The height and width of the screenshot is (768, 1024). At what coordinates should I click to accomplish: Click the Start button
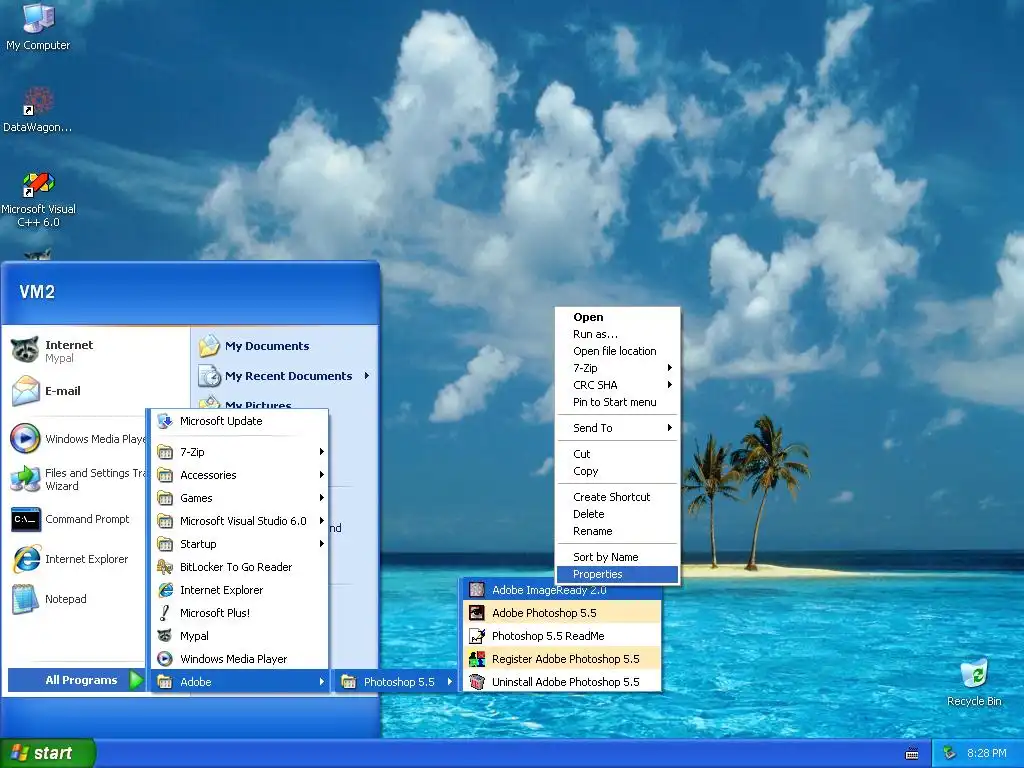click(48, 753)
